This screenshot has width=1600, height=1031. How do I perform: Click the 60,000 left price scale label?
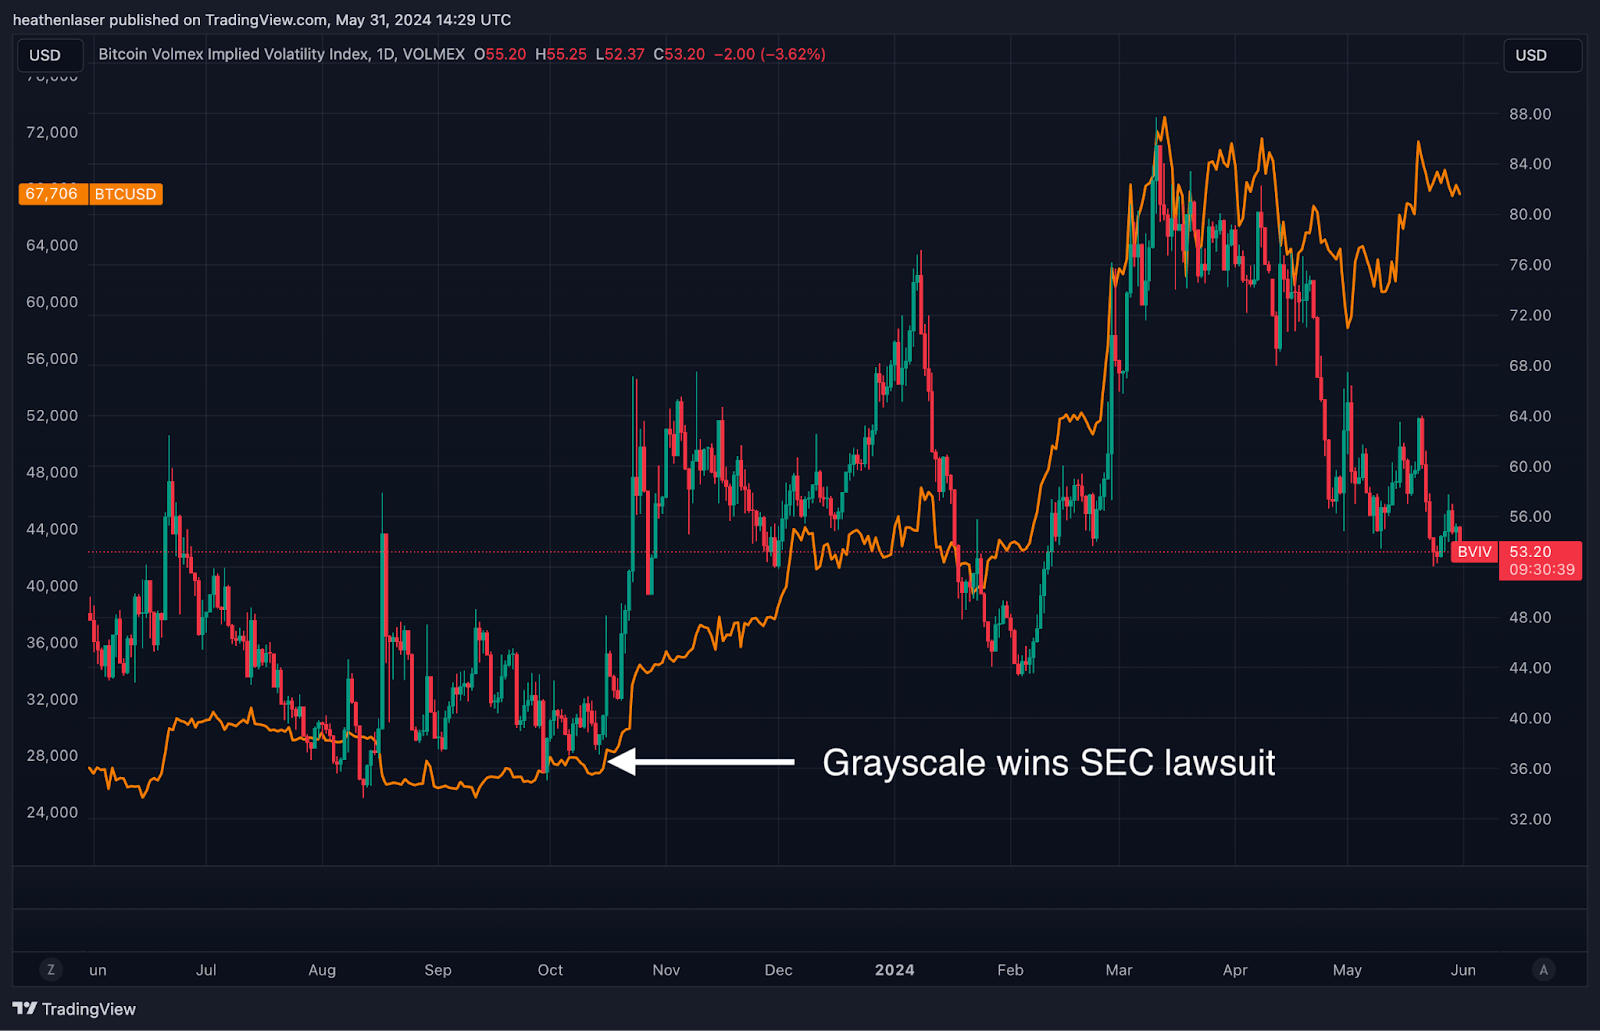(52, 302)
